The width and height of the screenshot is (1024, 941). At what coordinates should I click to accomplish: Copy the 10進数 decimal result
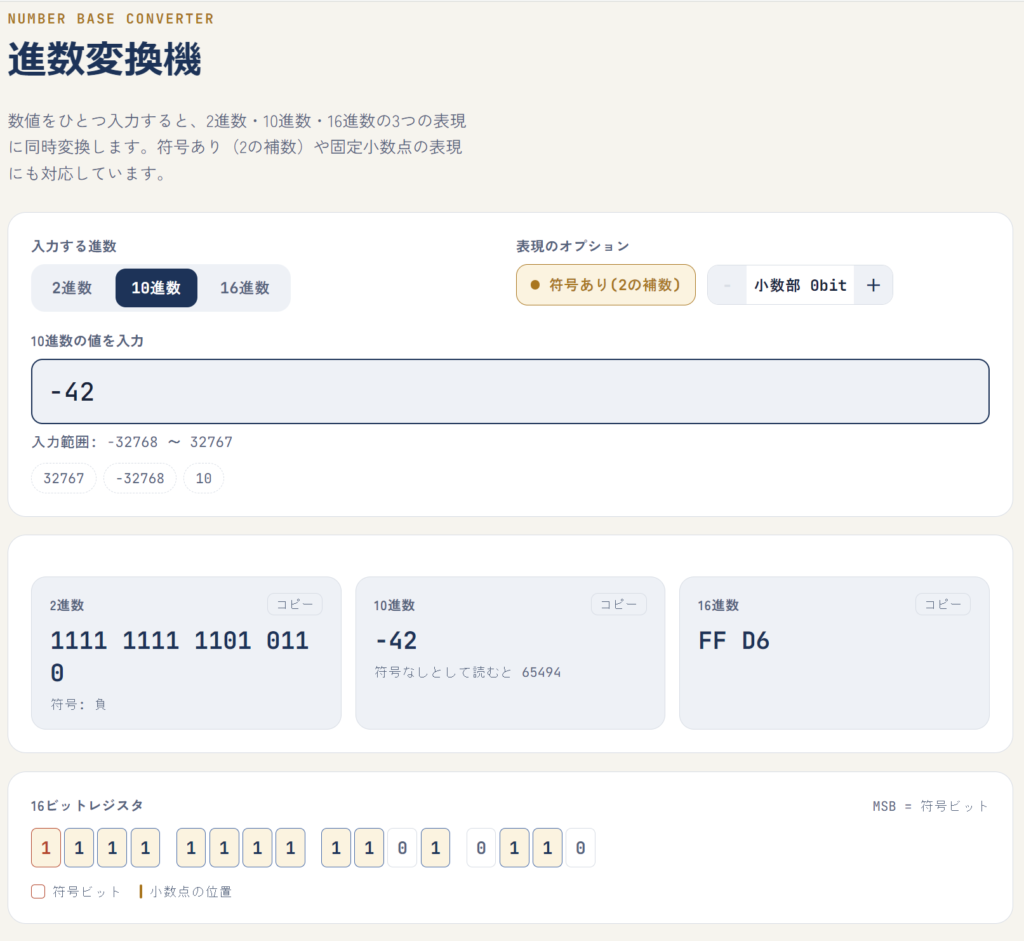[x=618, y=604]
